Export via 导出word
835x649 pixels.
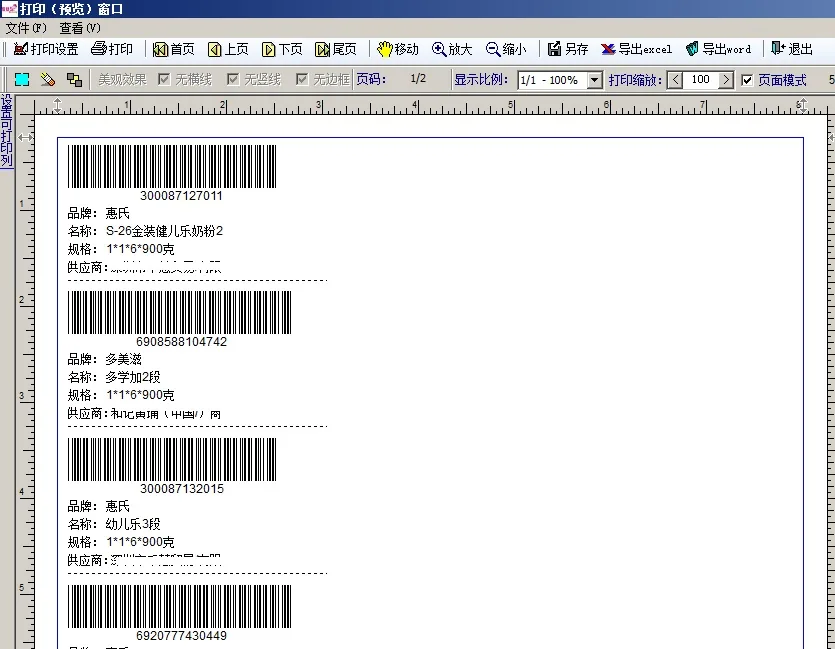(718, 49)
